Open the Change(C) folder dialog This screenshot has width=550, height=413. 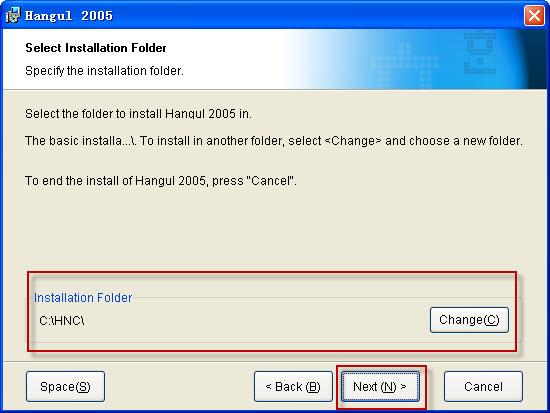(x=469, y=320)
